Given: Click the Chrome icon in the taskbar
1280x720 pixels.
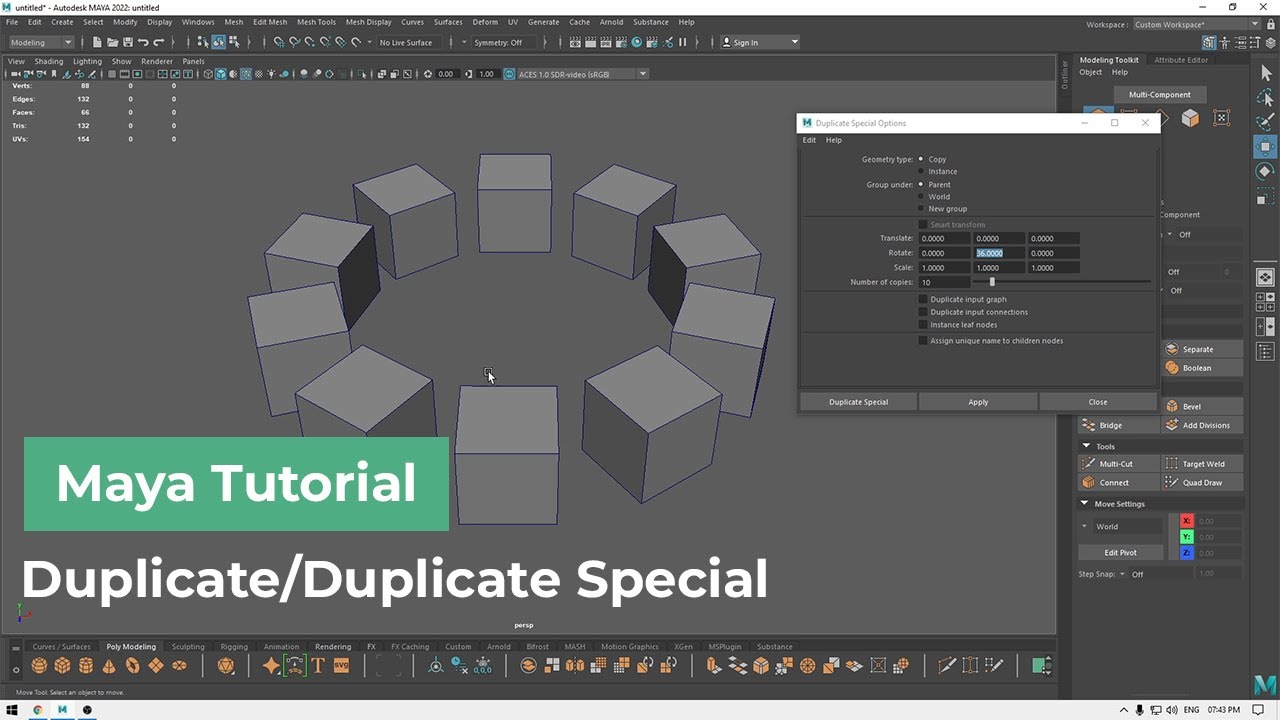Looking at the screenshot, I should [x=38, y=710].
